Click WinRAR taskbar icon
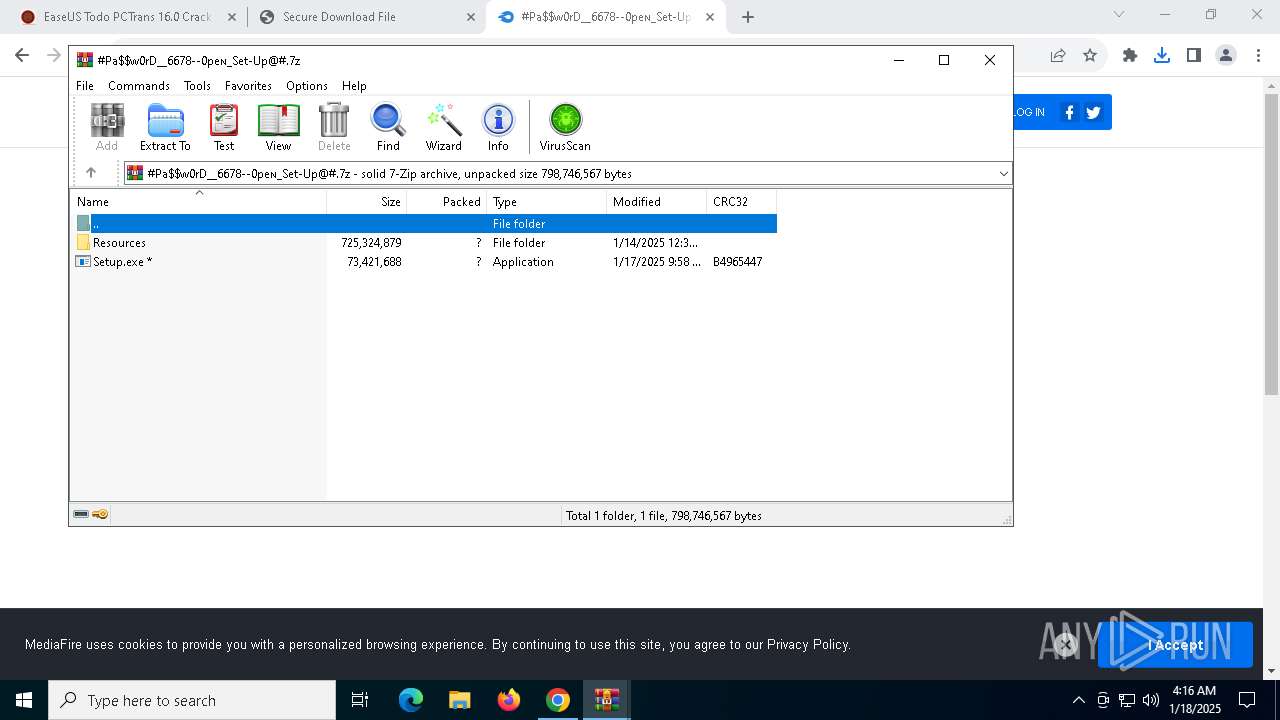Image resolution: width=1280 pixels, height=720 pixels. [x=607, y=700]
